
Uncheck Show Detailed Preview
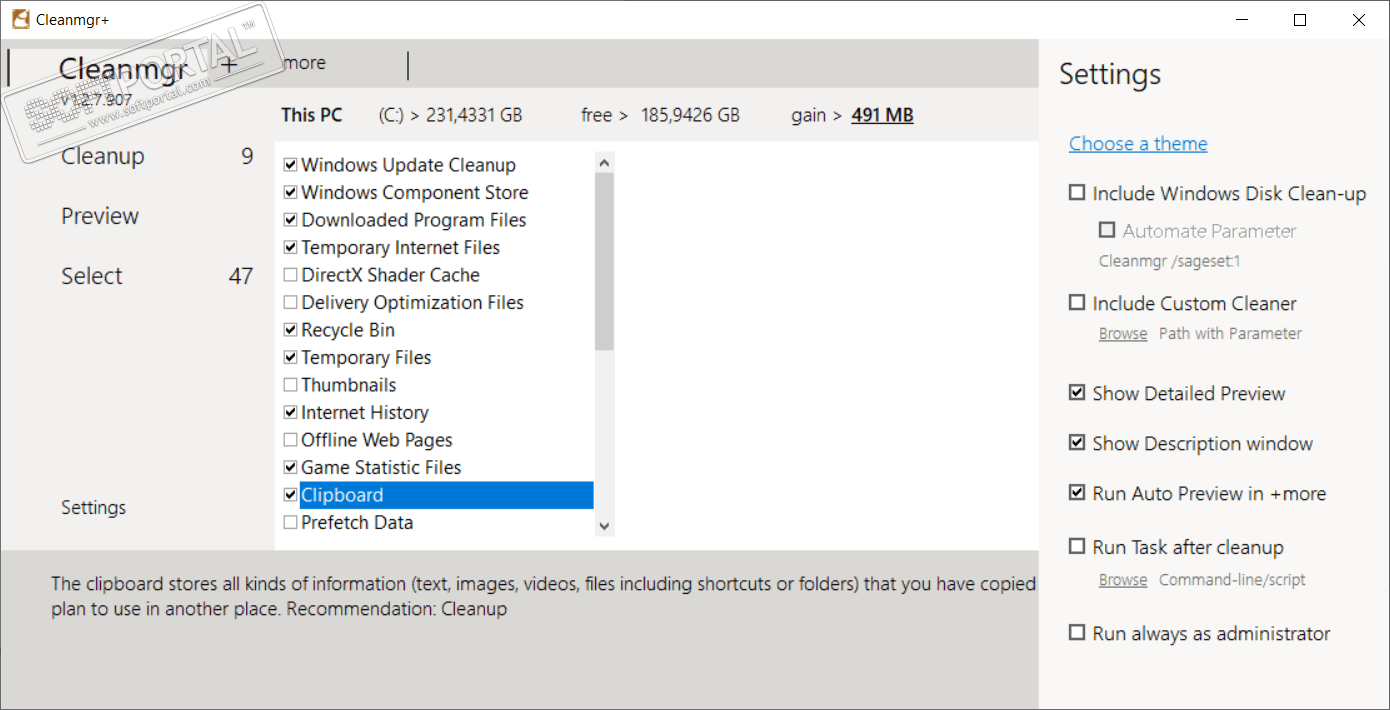click(1077, 393)
